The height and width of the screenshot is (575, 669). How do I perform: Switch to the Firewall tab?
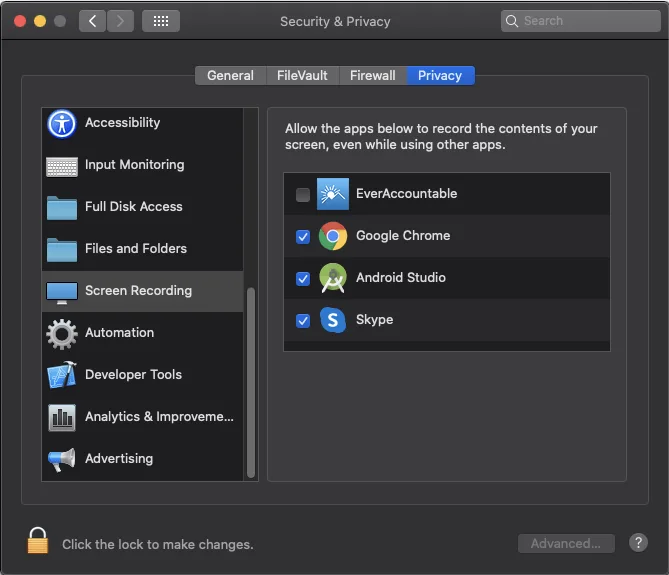click(372, 76)
